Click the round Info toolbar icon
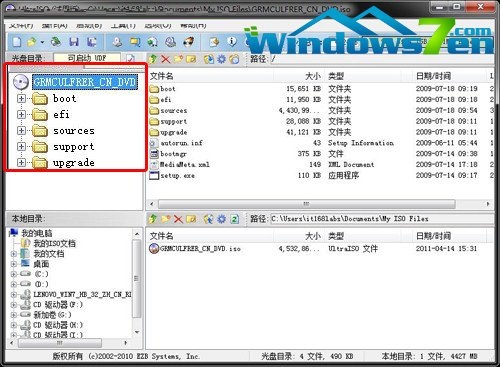Image resolution: width=500 pixels, height=367 pixels. point(232,41)
